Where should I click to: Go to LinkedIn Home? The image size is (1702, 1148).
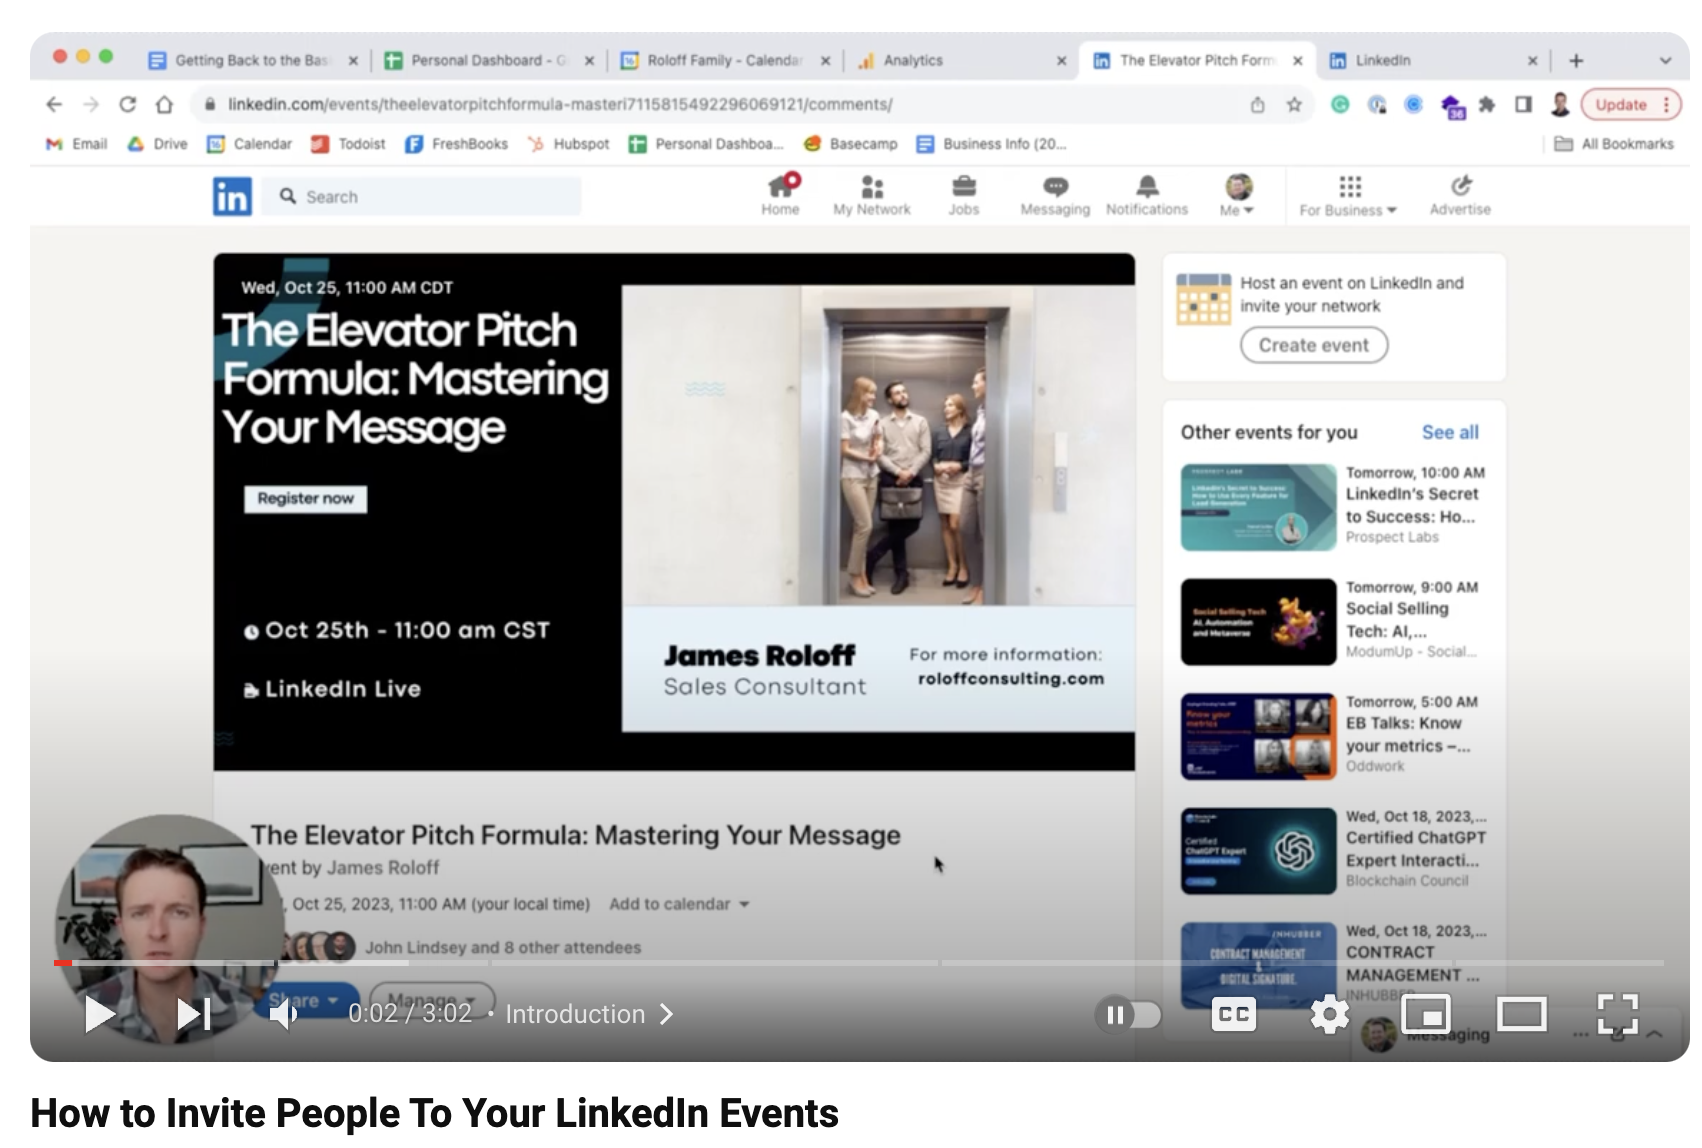780,195
